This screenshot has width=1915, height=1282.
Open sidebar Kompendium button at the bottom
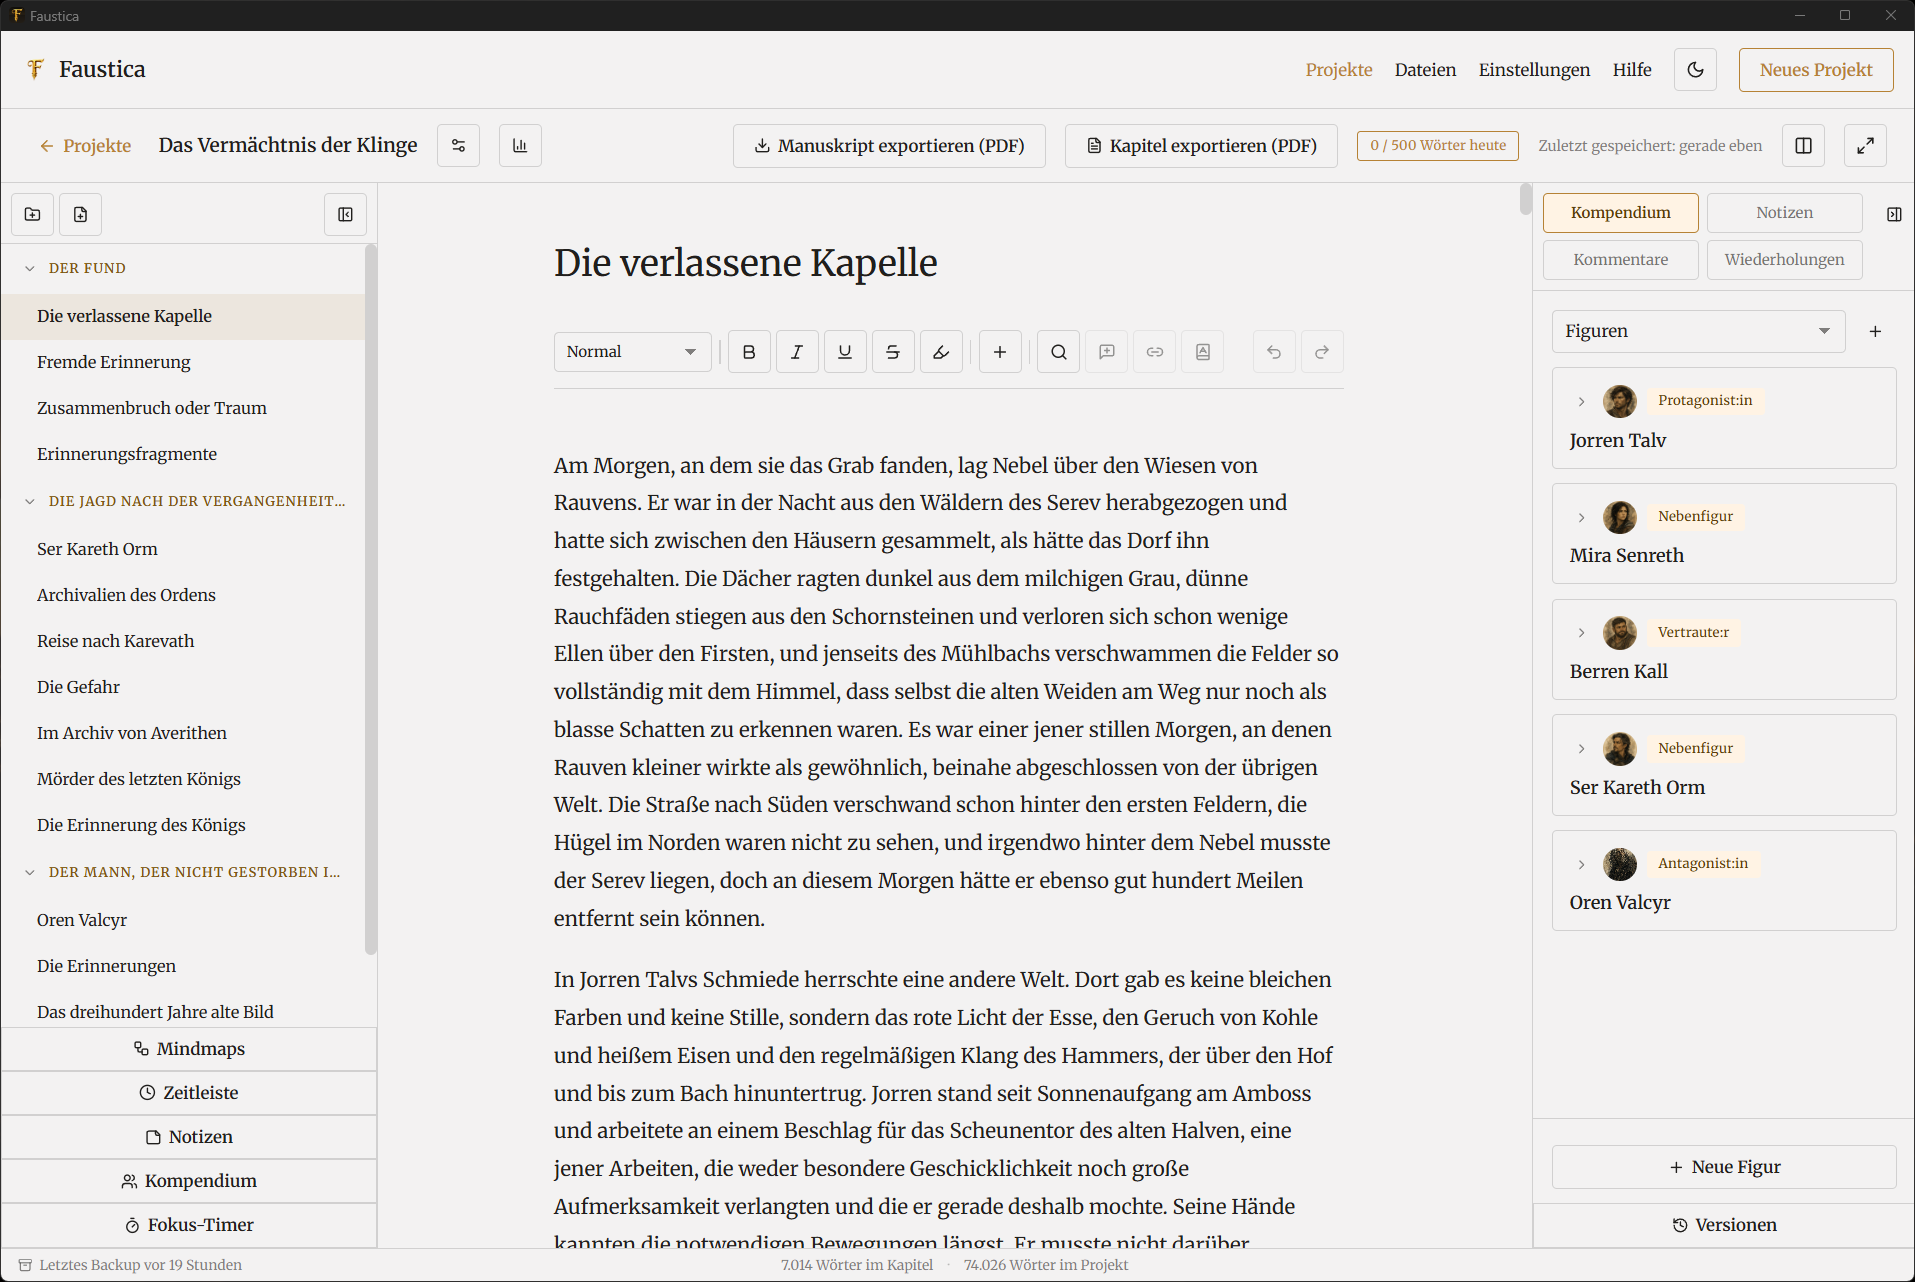point(189,1181)
